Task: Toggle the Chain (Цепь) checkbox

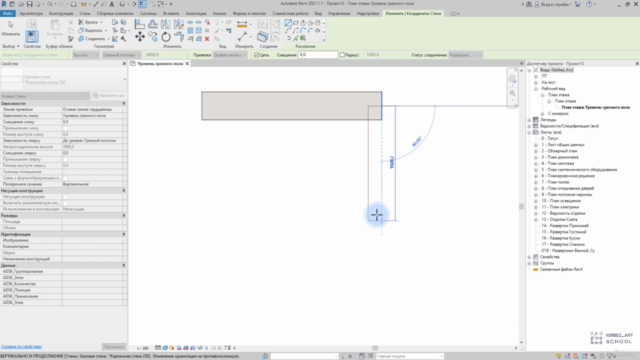Action: pos(256,55)
